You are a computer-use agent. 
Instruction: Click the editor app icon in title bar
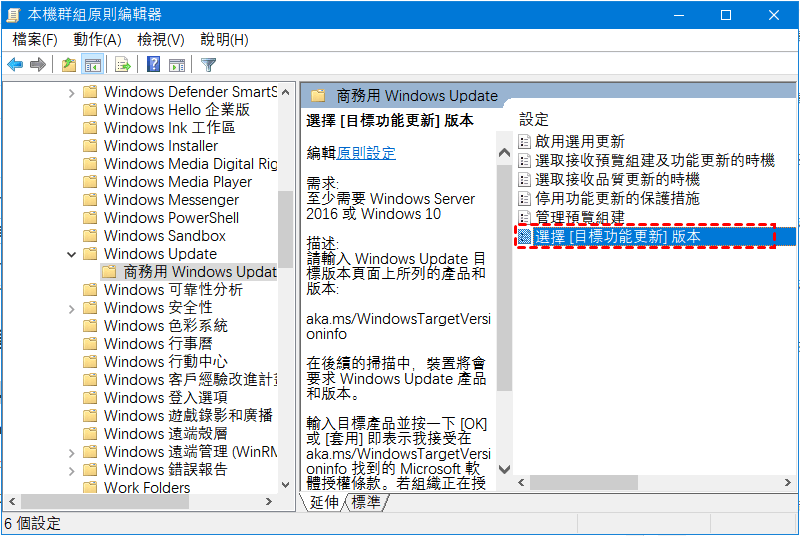tap(13, 15)
